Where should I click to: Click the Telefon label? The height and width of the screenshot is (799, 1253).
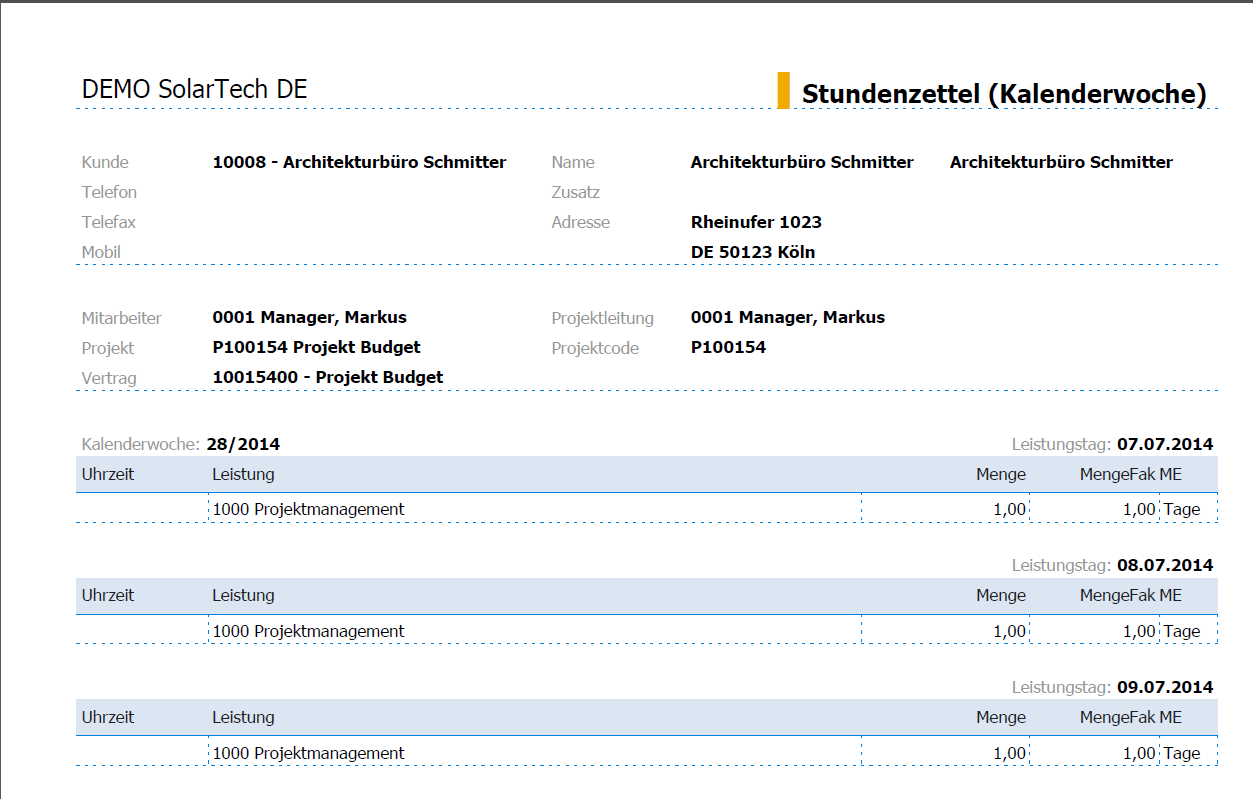[109, 192]
